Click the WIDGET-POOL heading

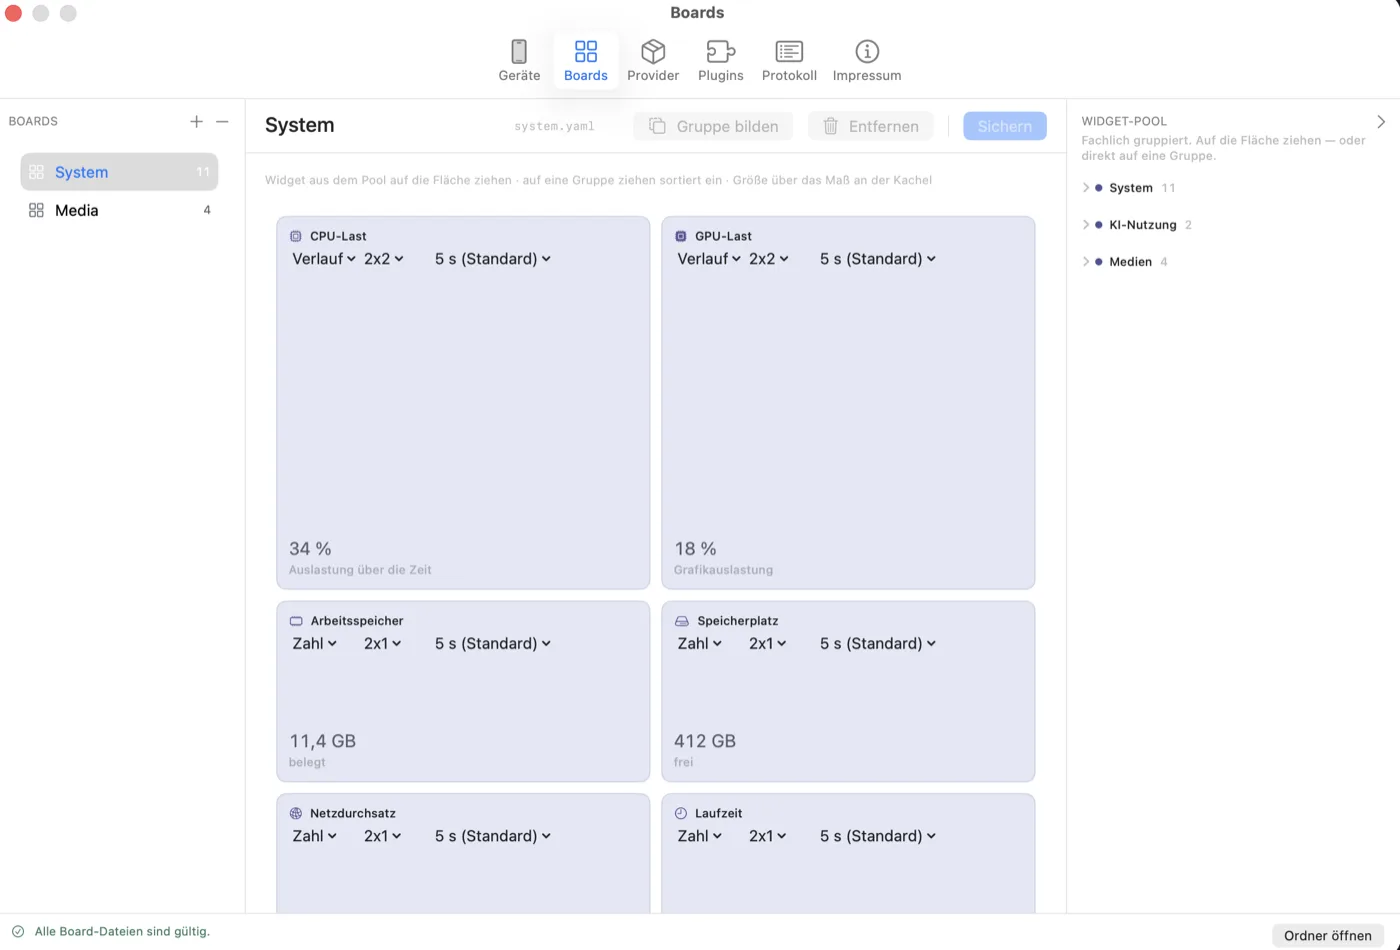click(x=1124, y=121)
